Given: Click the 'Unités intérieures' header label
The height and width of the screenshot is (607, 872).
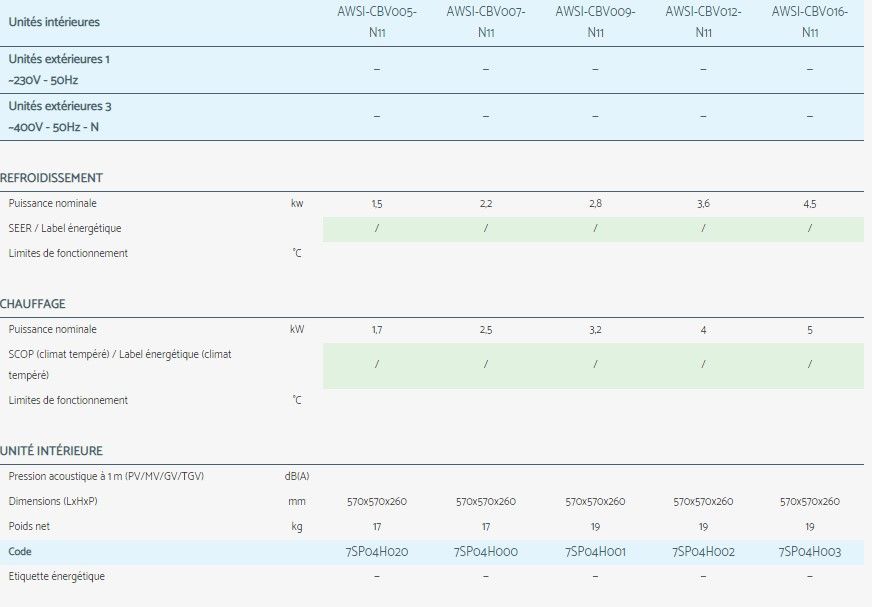Looking at the screenshot, I should point(54,21).
